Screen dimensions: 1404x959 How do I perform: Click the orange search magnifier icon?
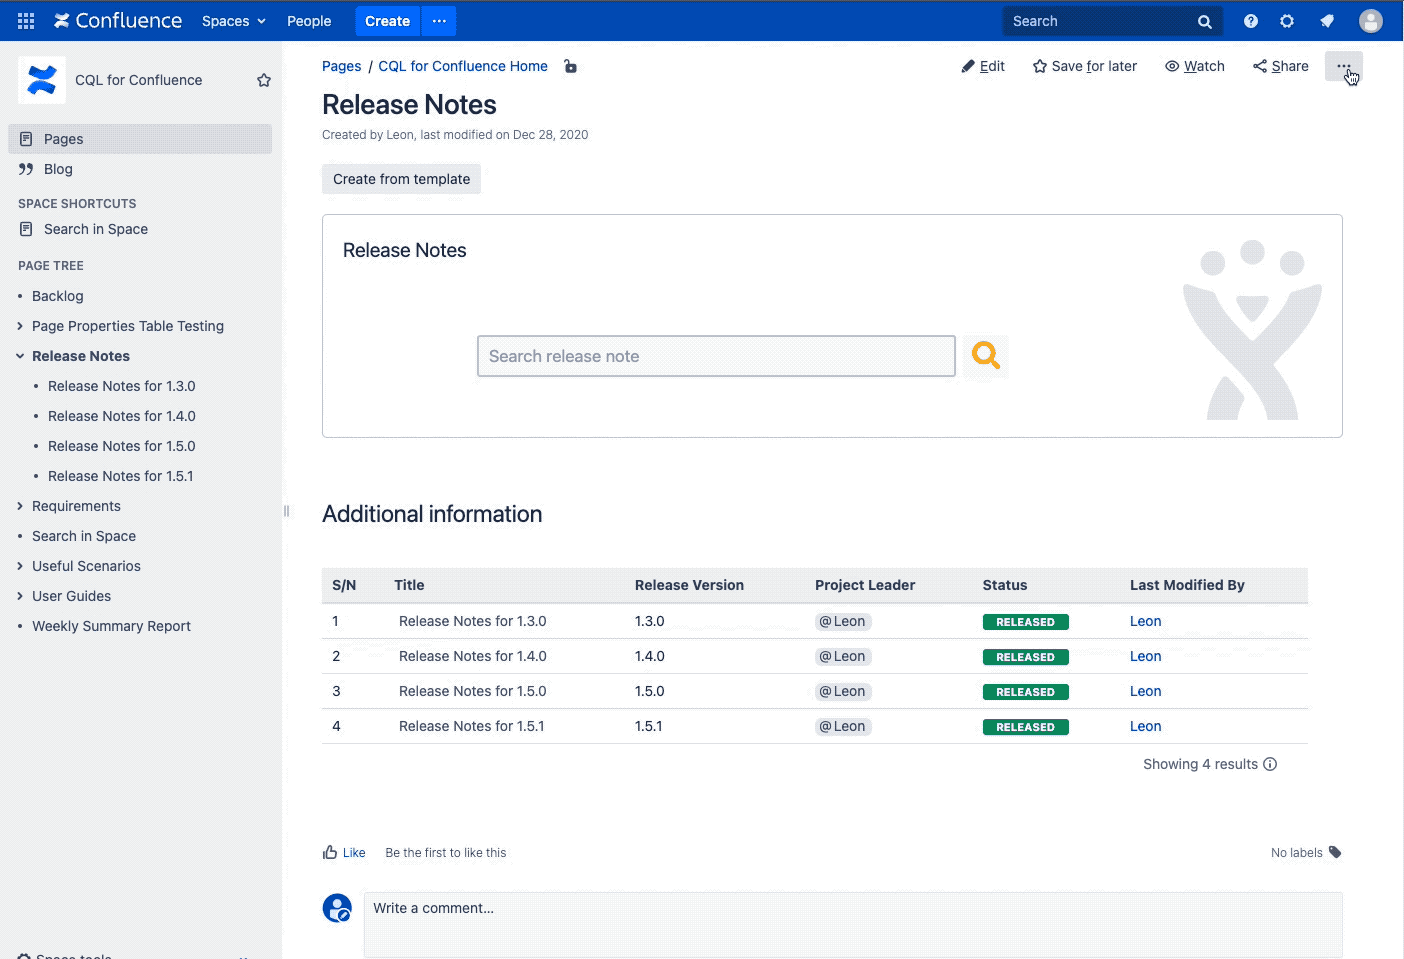(x=985, y=356)
